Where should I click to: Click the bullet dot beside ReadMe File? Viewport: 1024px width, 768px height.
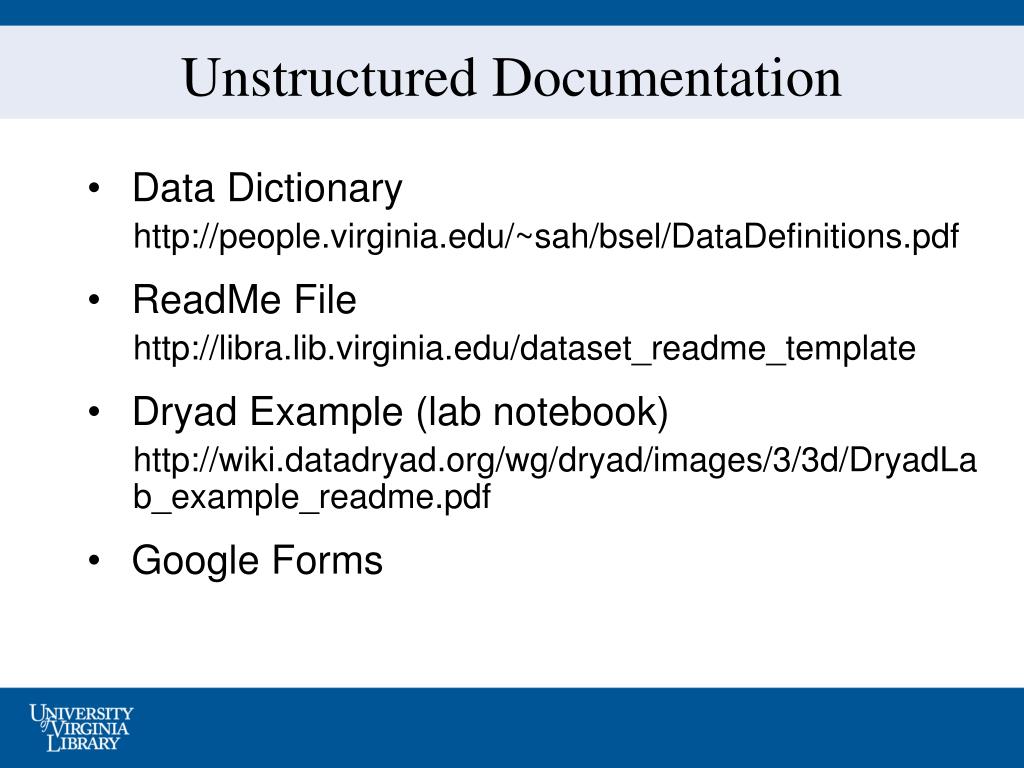[94, 300]
